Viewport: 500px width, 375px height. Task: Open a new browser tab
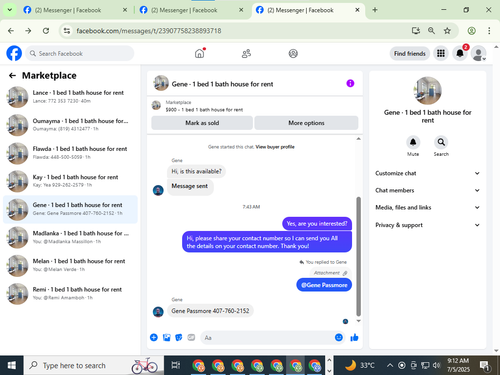[375, 10]
